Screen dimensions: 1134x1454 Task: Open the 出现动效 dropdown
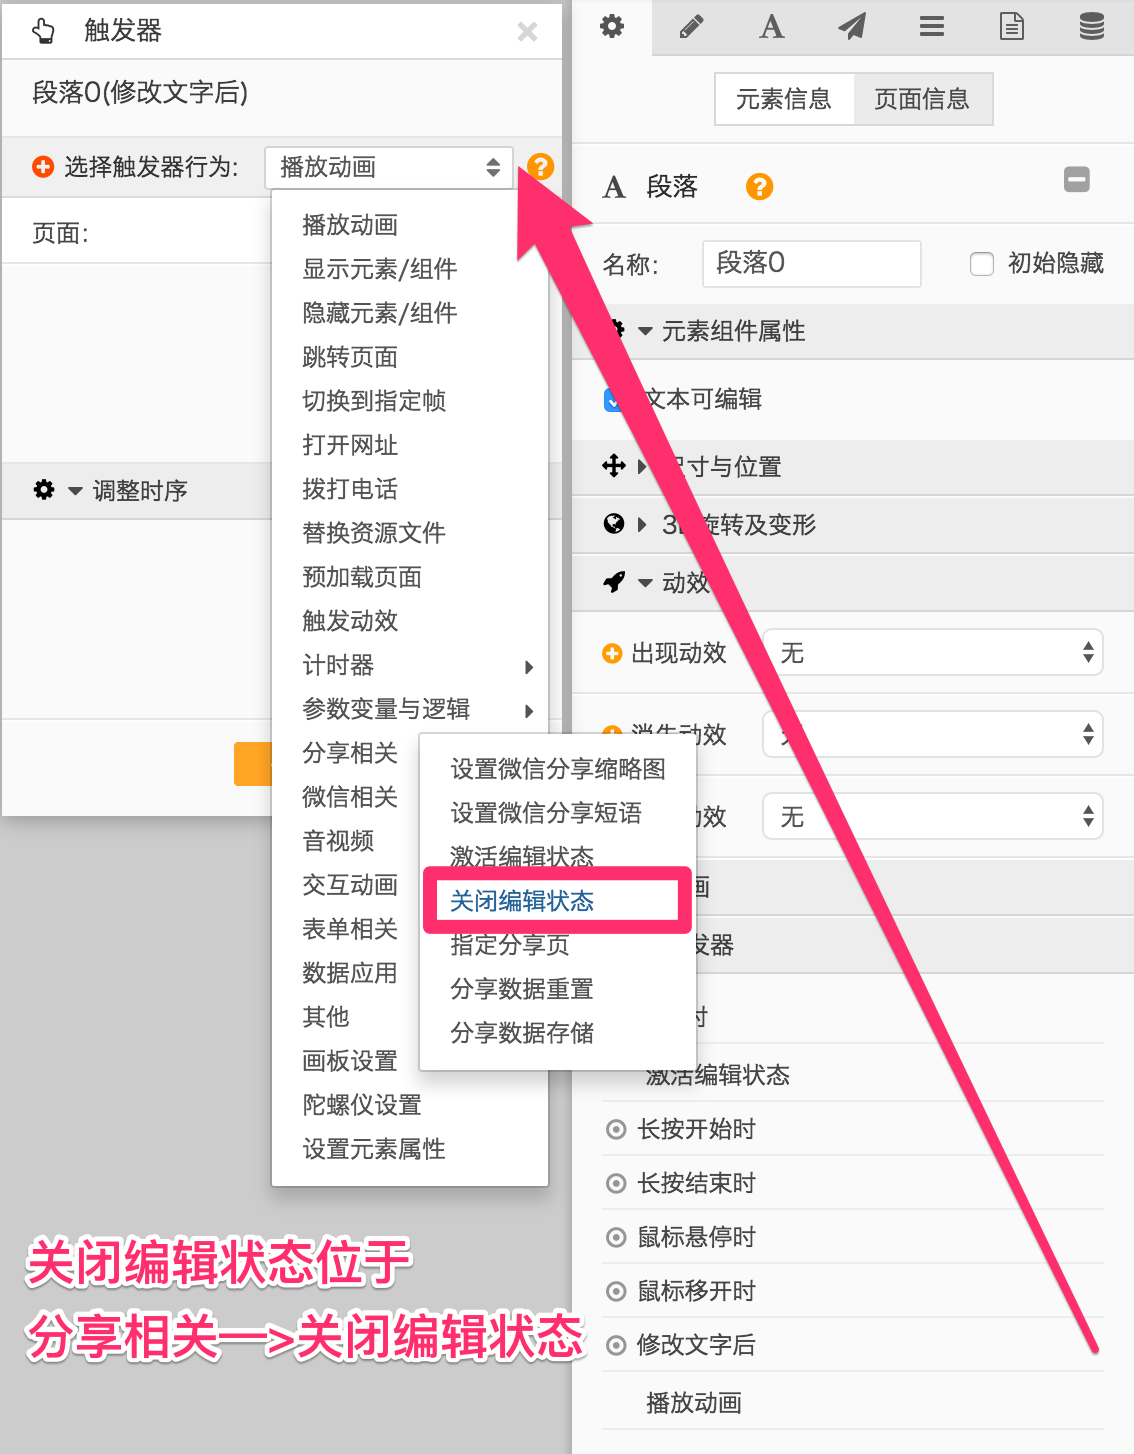[932, 653]
